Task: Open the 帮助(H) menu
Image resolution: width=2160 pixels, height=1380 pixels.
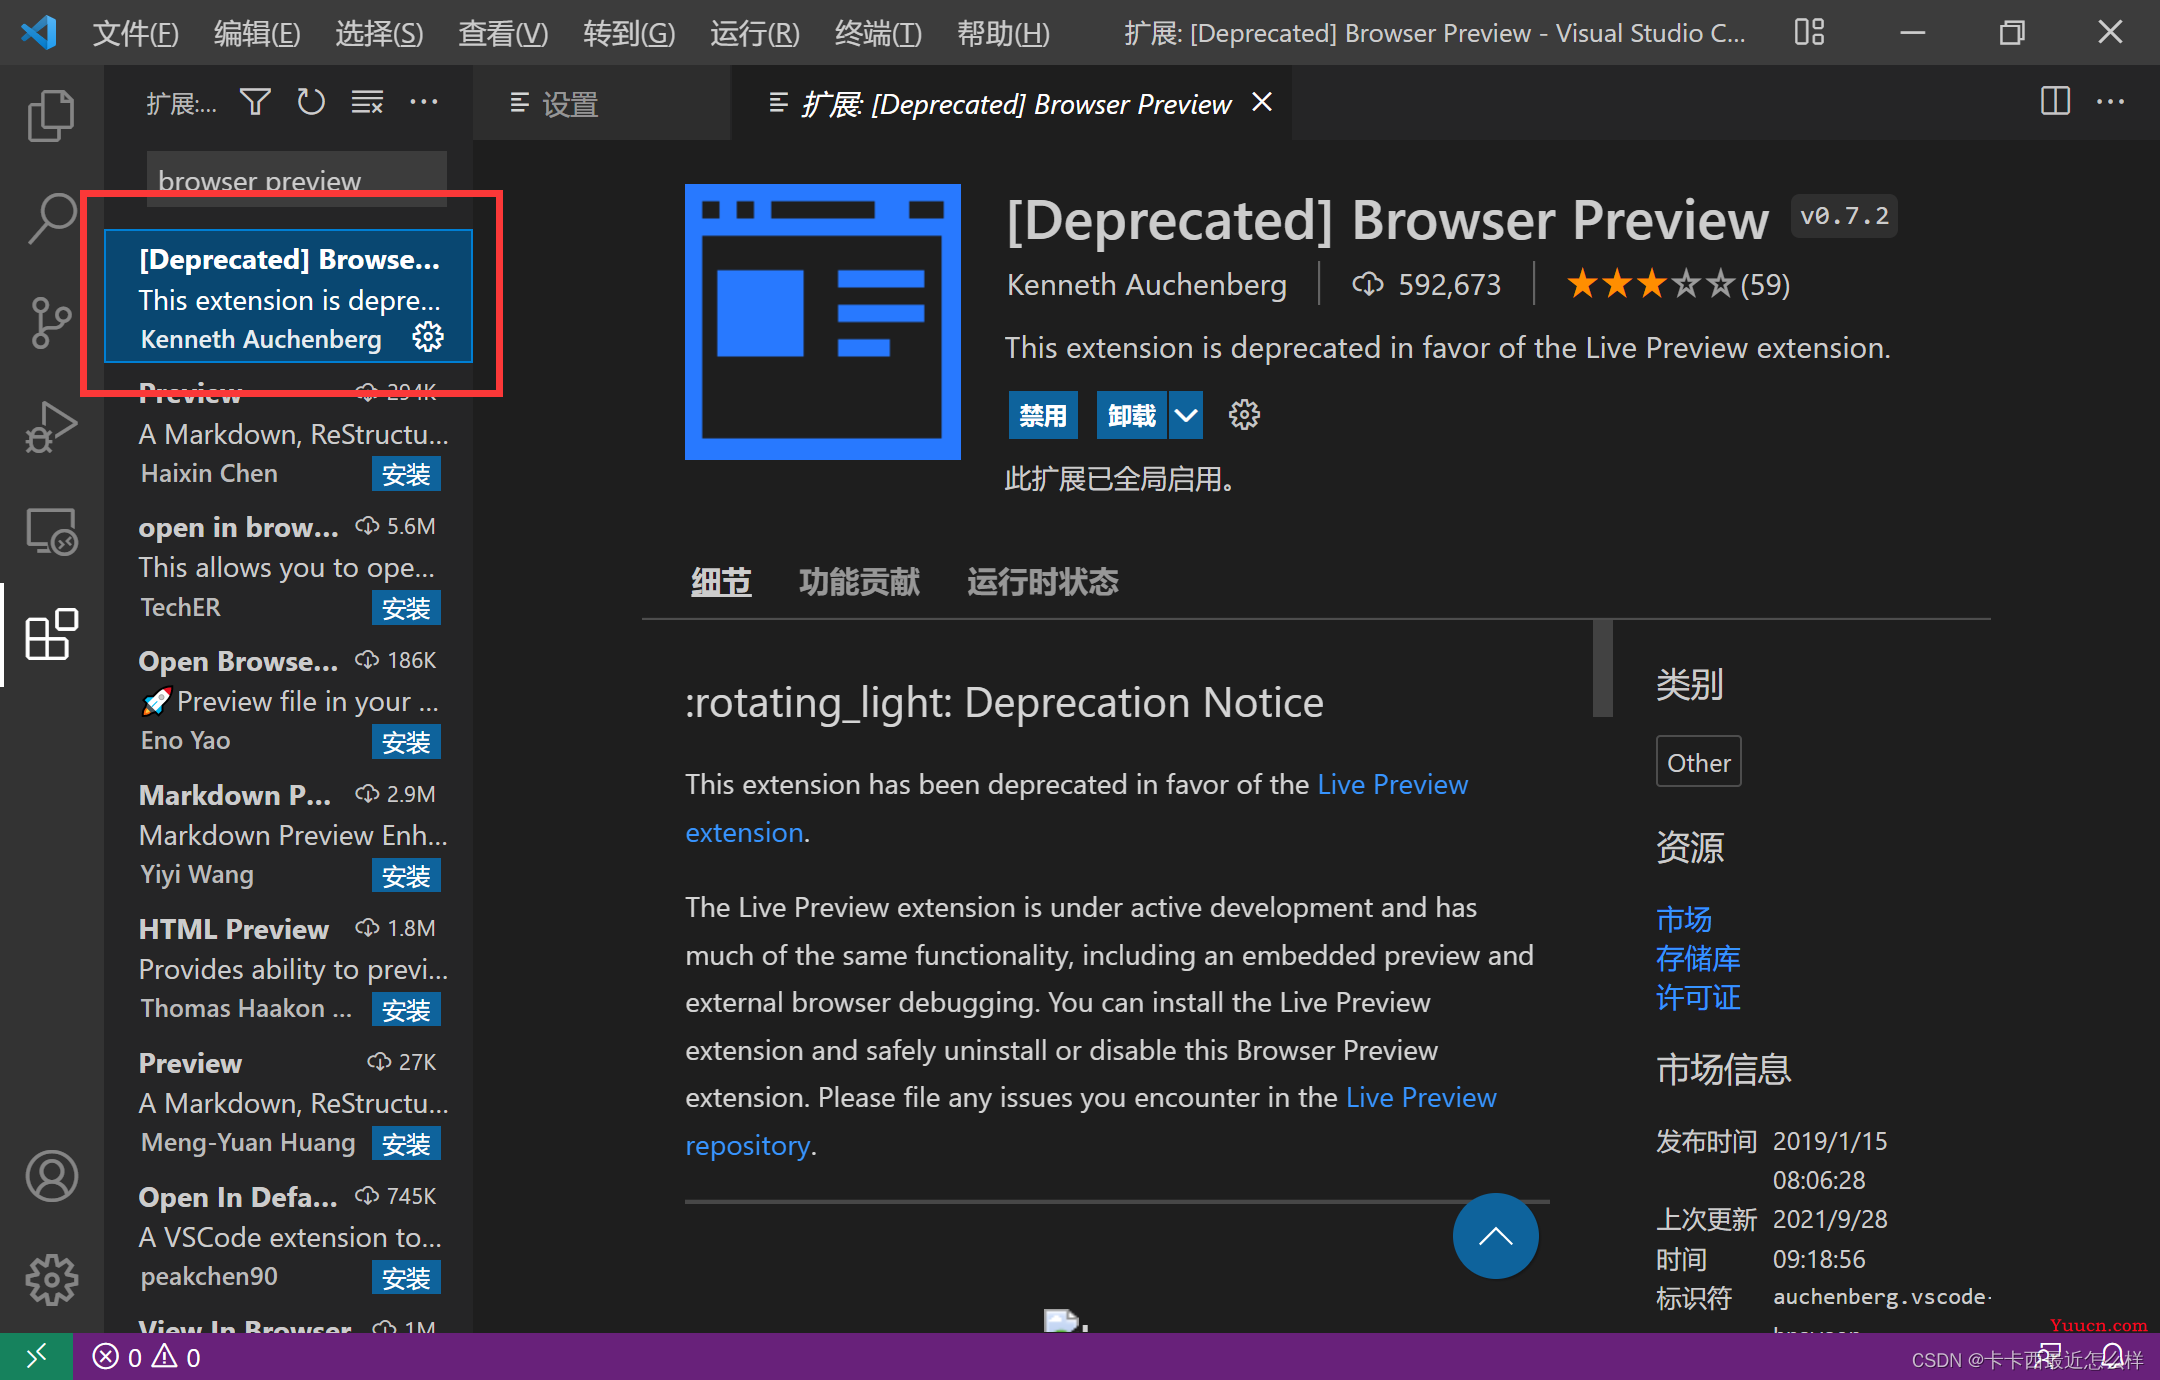Action: click(1003, 33)
